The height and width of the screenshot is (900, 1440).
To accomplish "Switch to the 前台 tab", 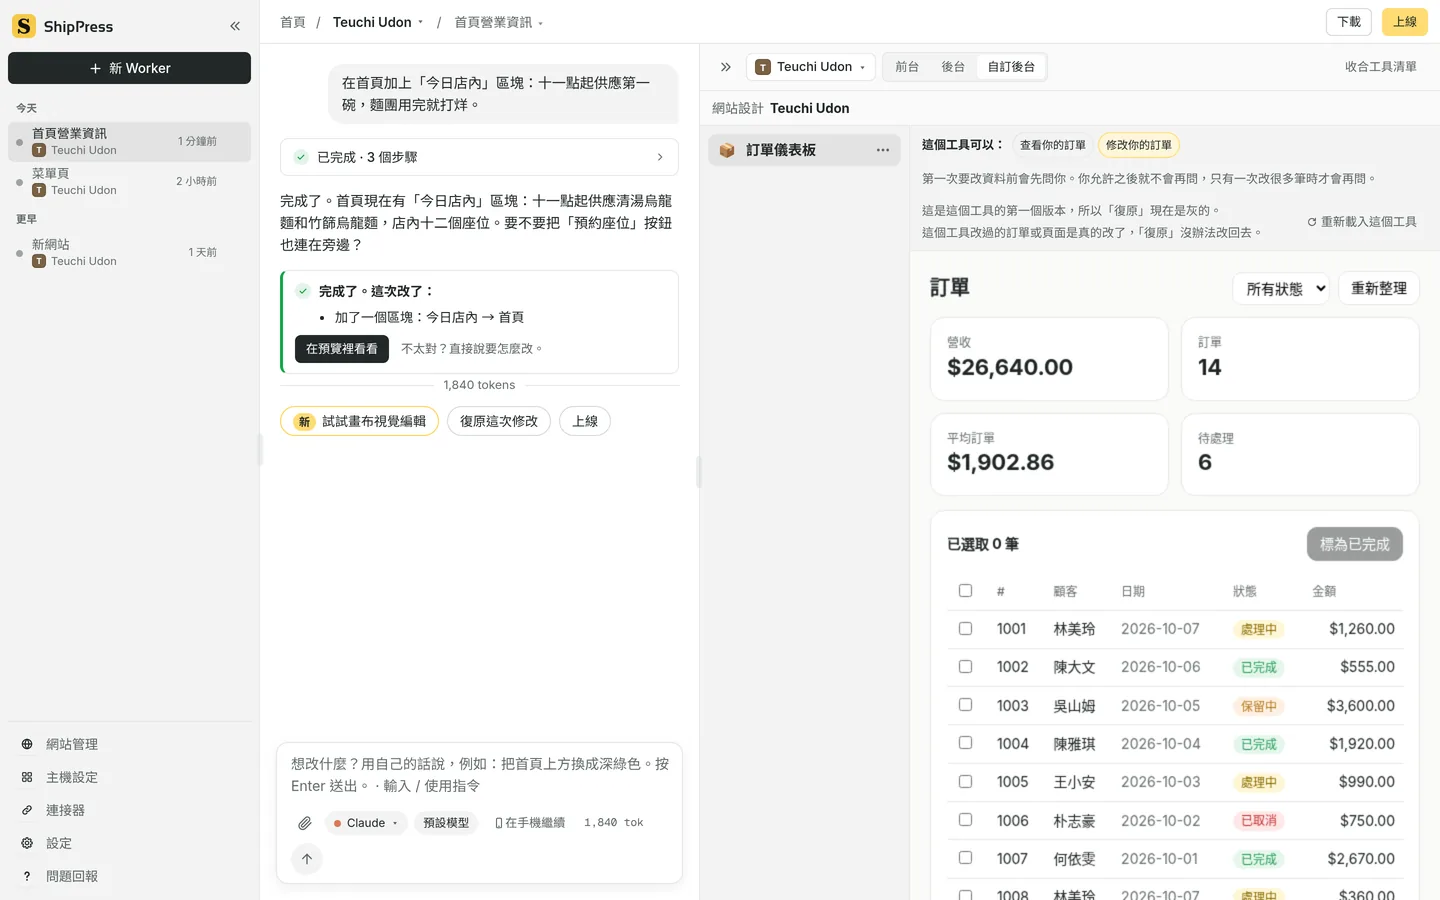I will tap(907, 67).
